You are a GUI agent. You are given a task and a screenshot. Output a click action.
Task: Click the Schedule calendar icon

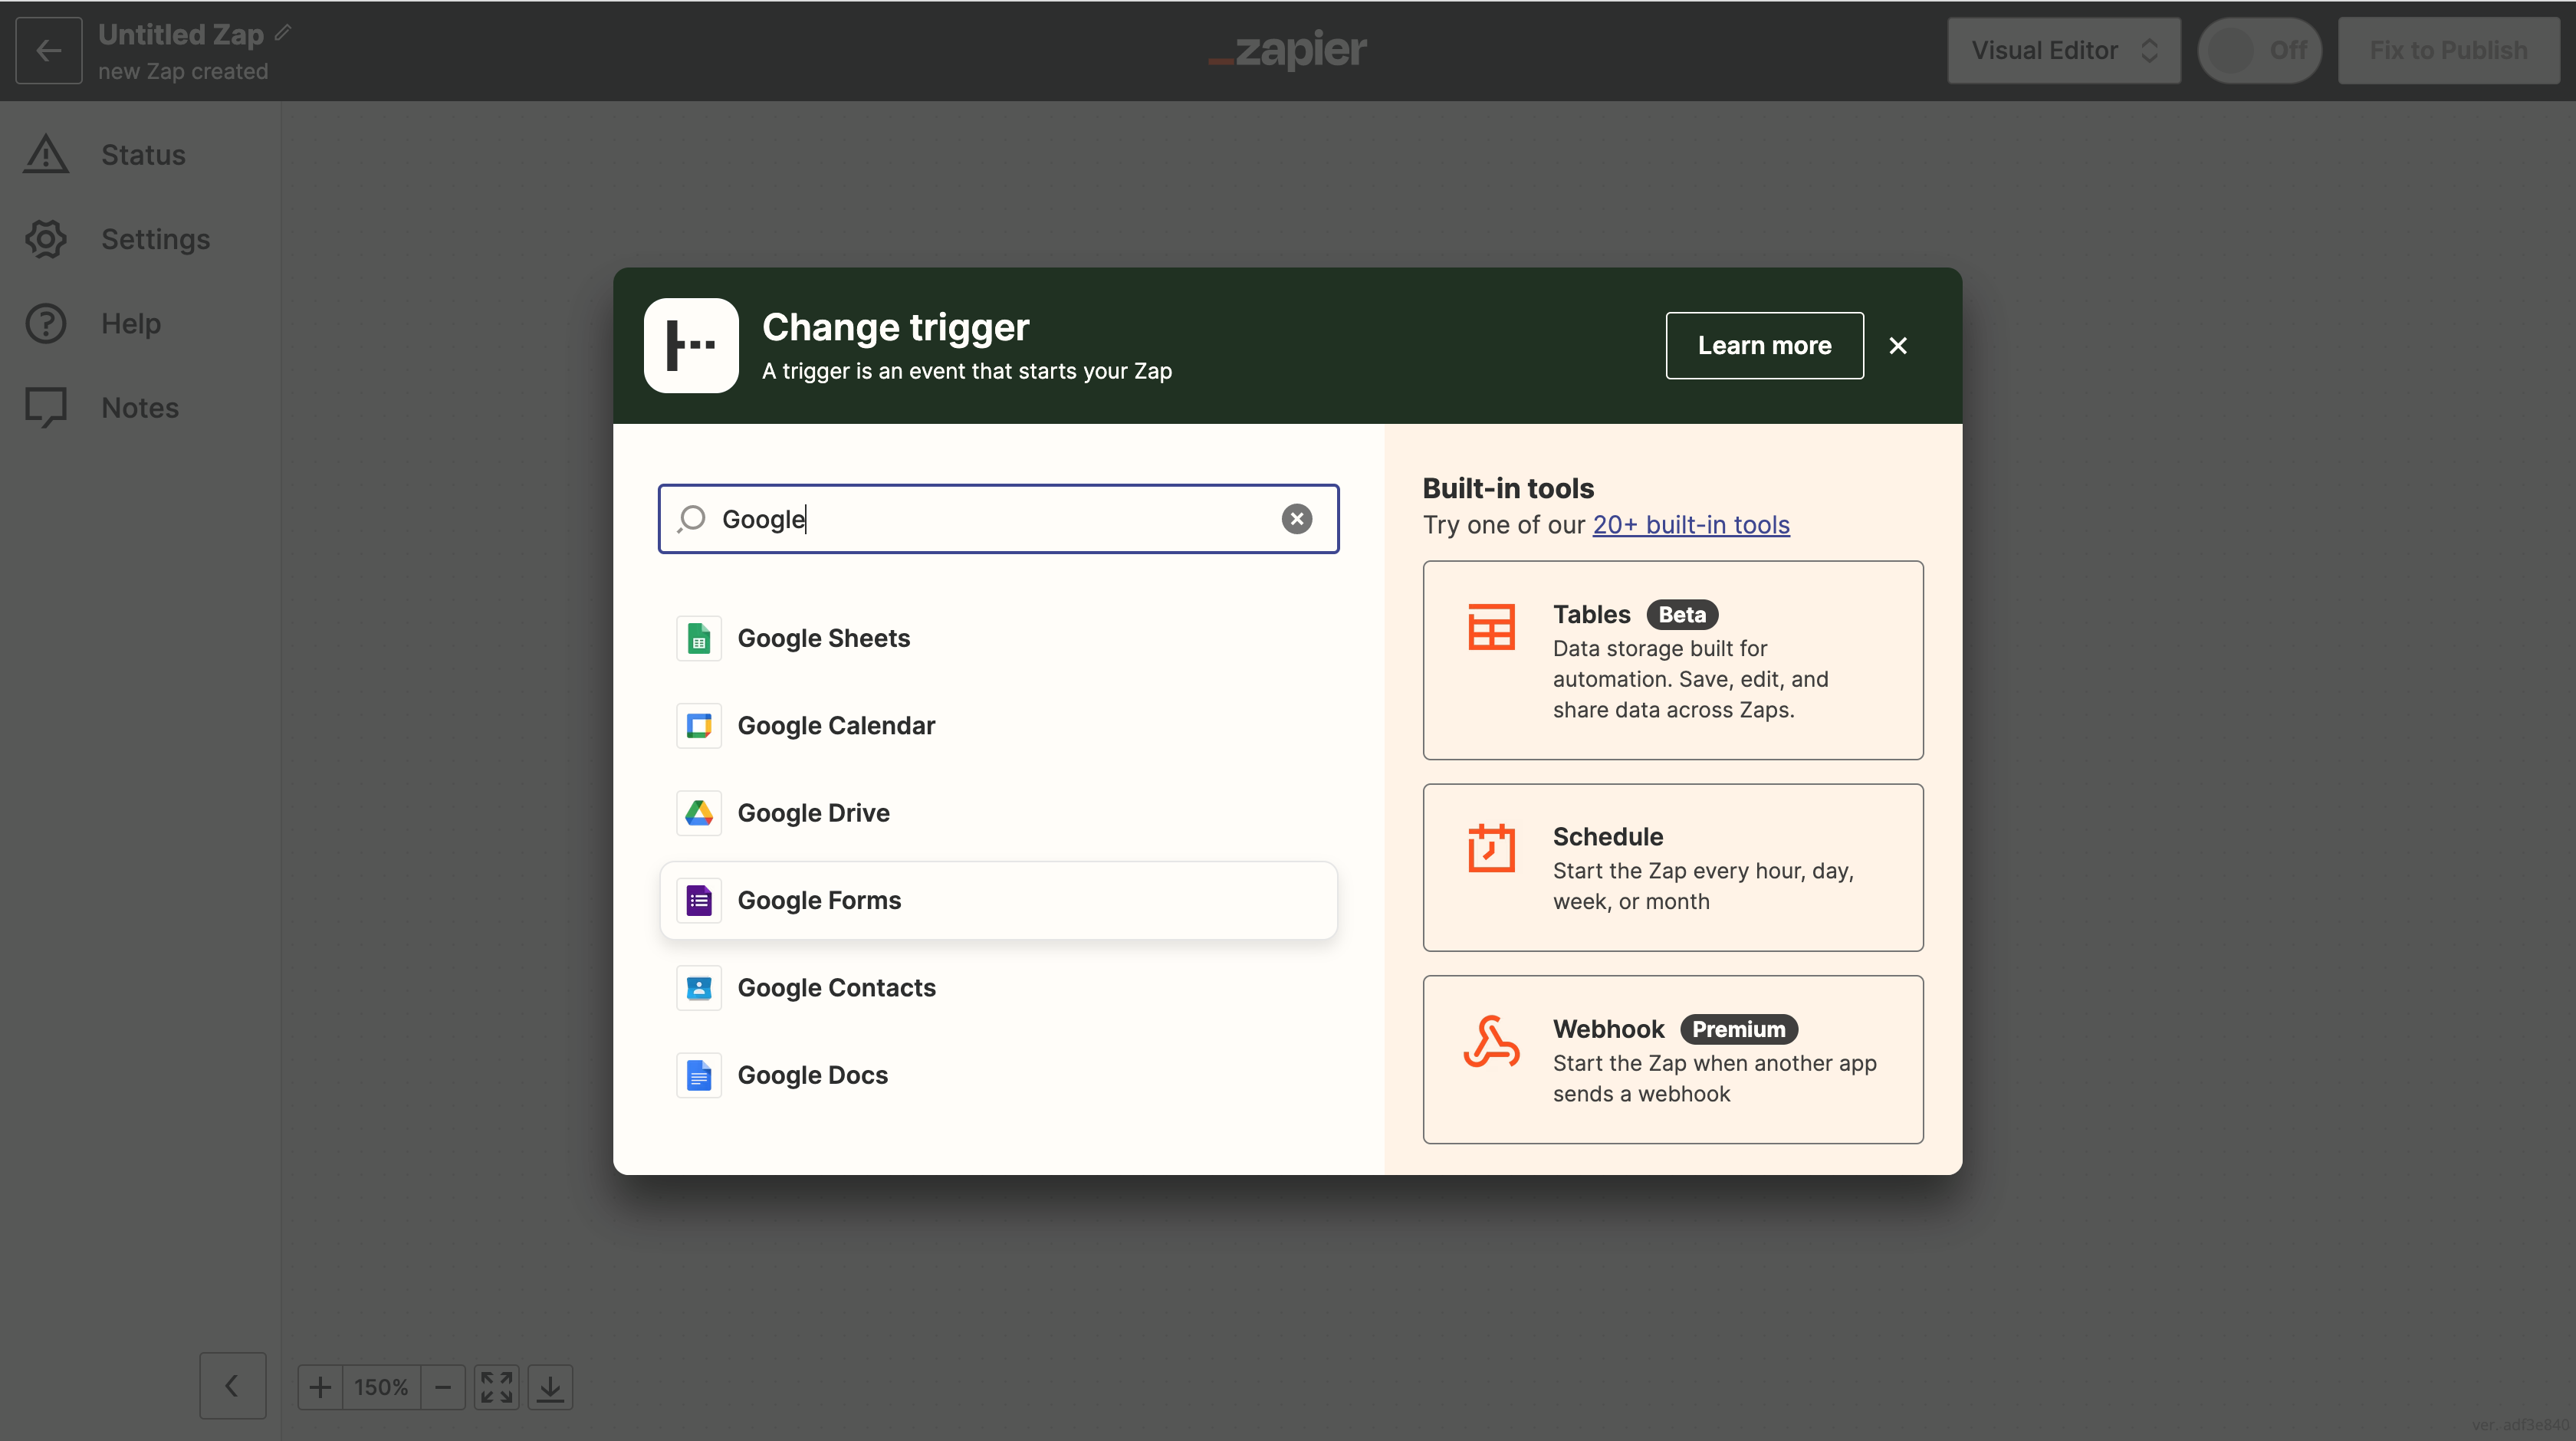1491,848
